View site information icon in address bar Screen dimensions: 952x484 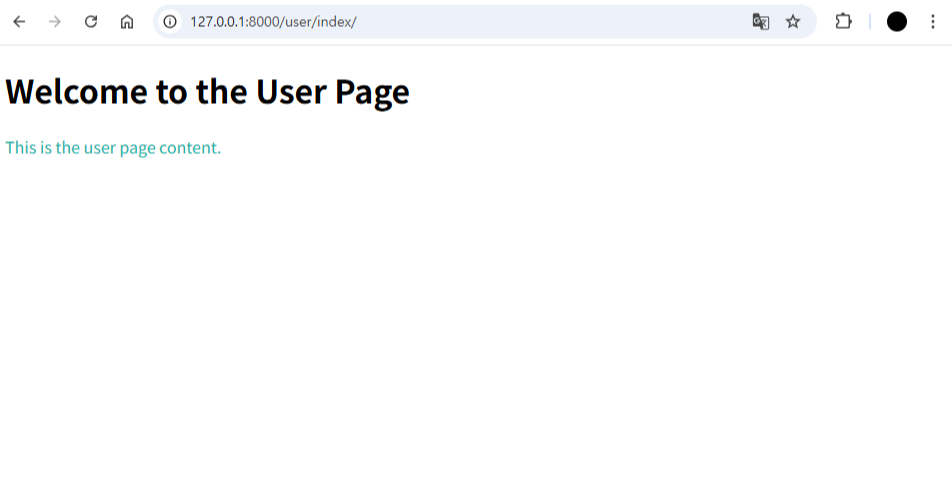[x=170, y=22]
